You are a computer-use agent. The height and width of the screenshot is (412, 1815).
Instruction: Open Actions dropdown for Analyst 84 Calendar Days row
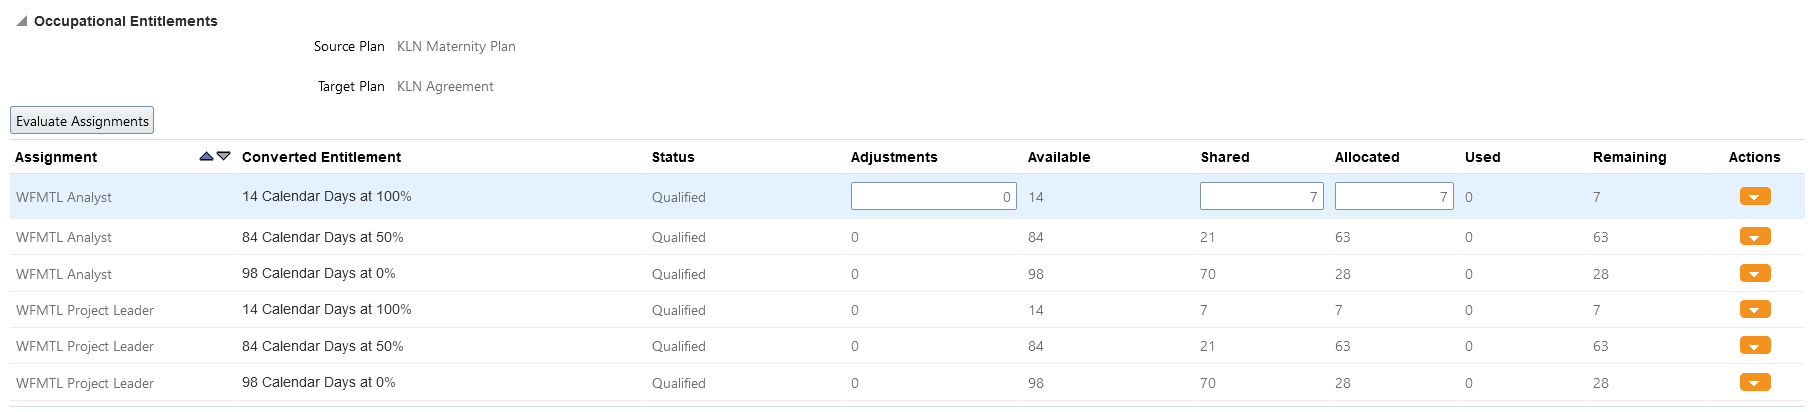point(1754,237)
